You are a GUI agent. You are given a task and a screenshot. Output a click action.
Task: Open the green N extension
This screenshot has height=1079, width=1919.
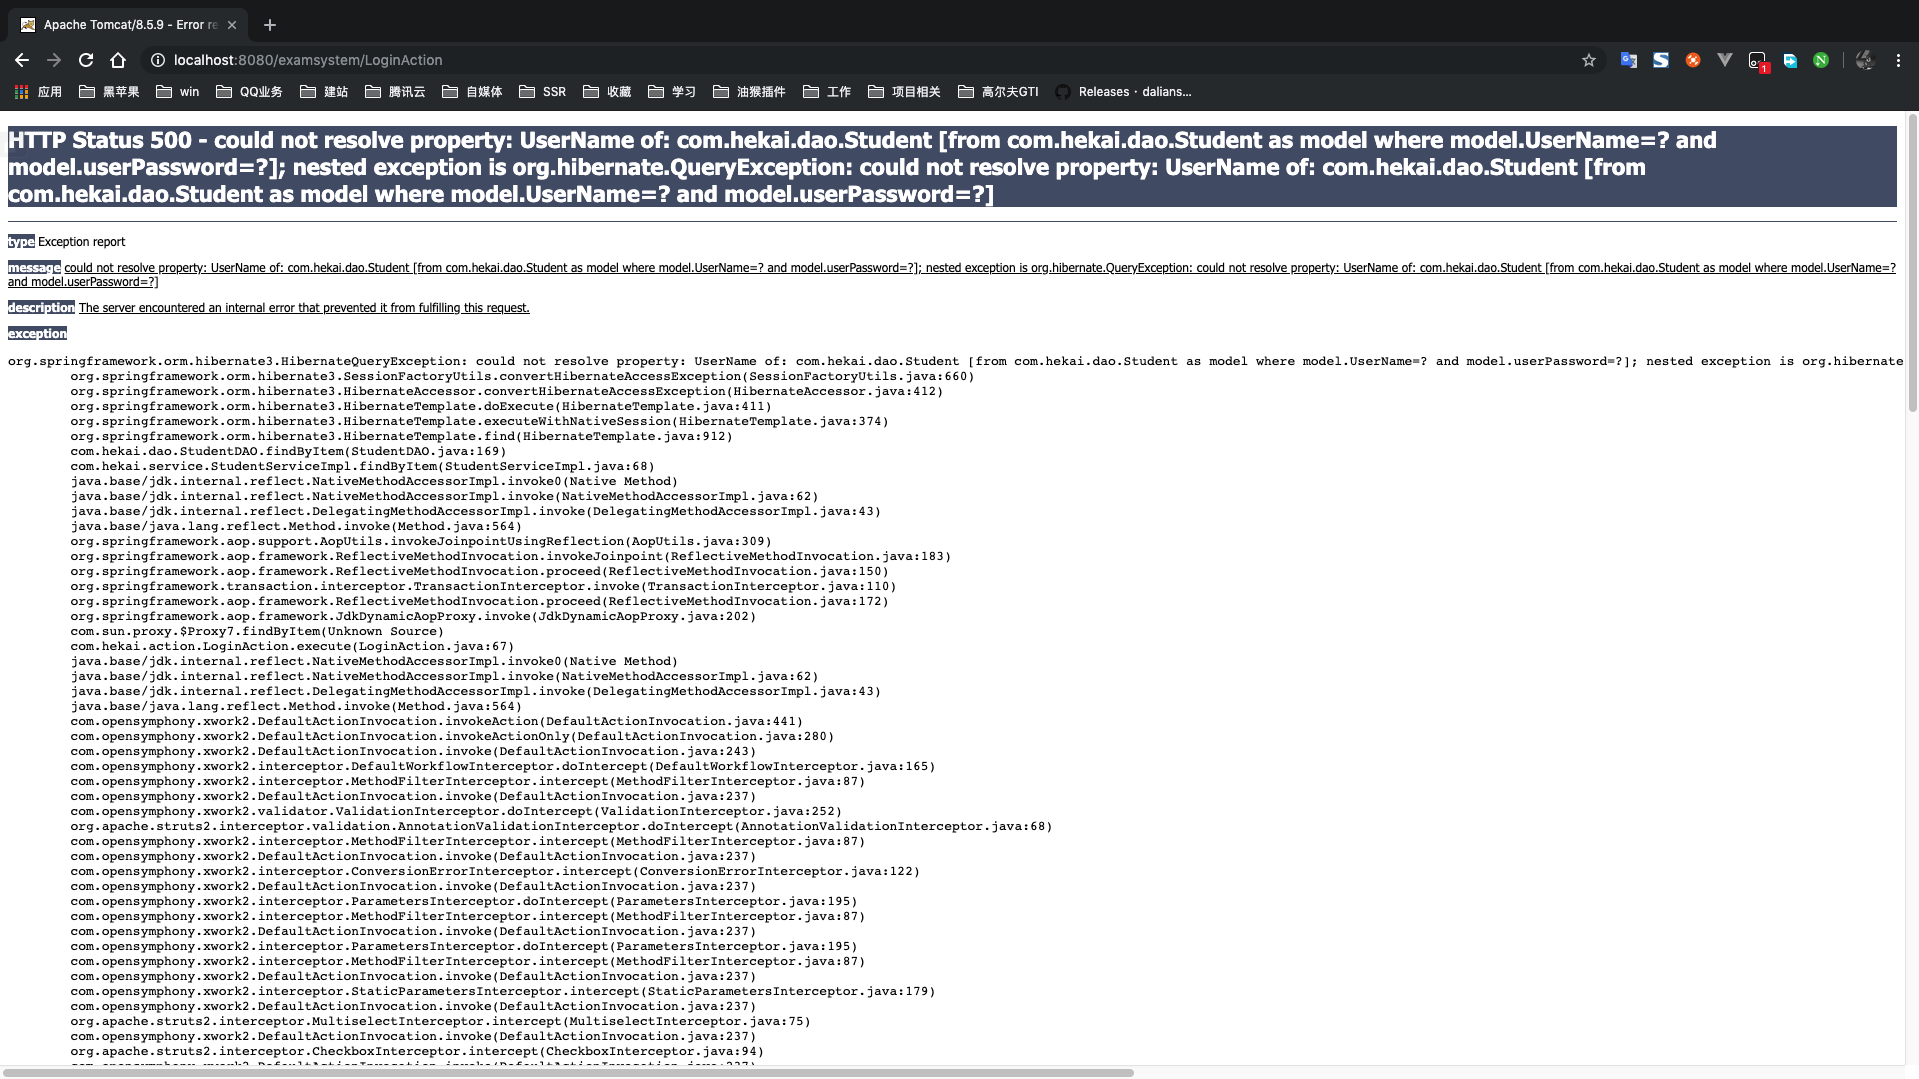pyautogui.click(x=1821, y=60)
